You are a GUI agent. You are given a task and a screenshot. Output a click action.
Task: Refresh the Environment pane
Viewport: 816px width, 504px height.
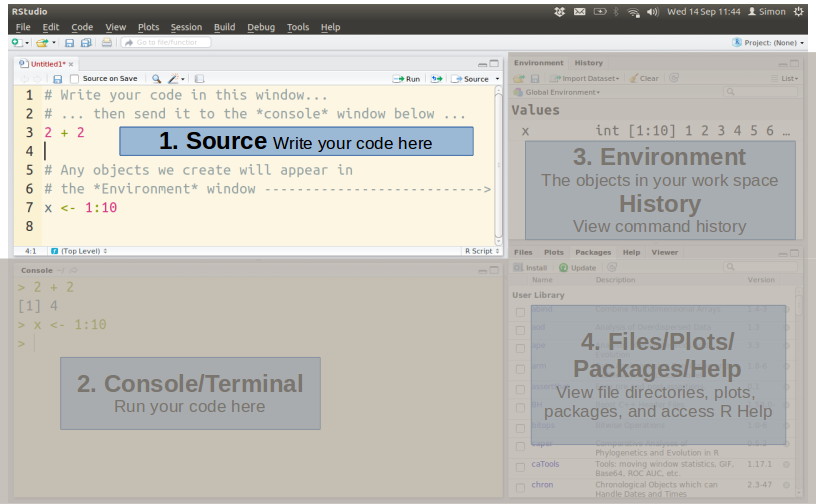coord(674,78)
